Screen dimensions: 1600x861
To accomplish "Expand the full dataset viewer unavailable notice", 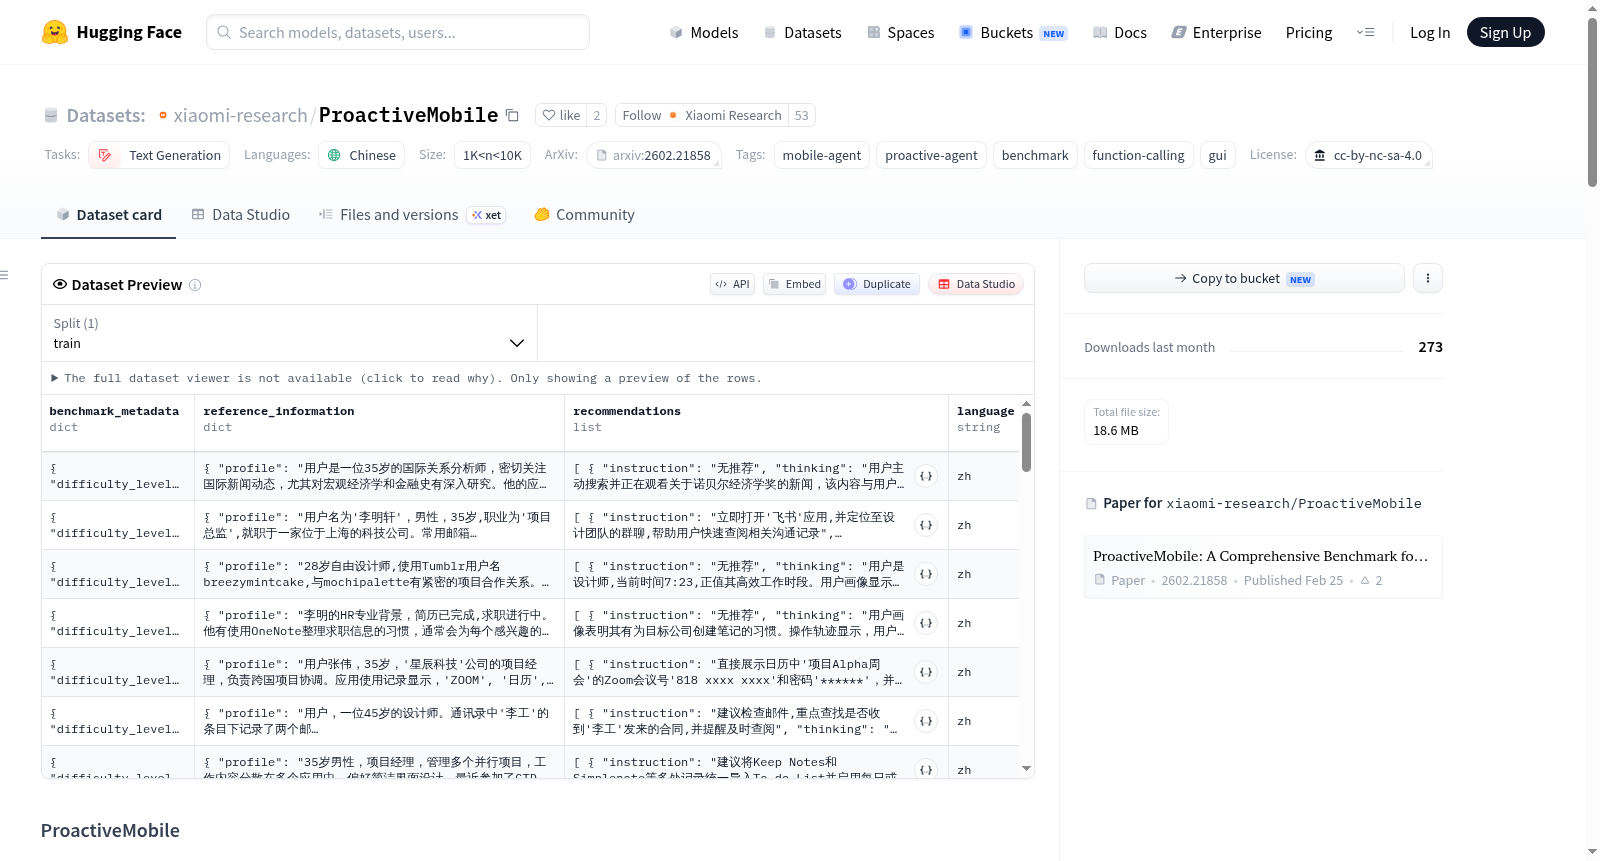I will (406, 378).
